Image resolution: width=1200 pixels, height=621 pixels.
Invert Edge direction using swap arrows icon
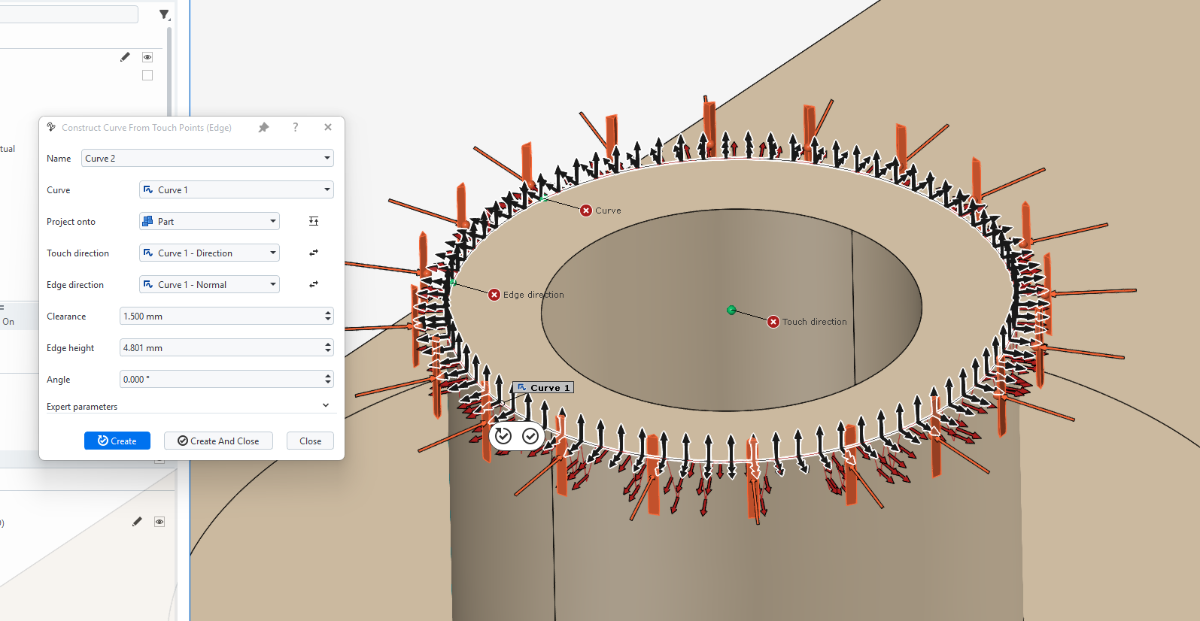tap(313, 285)
